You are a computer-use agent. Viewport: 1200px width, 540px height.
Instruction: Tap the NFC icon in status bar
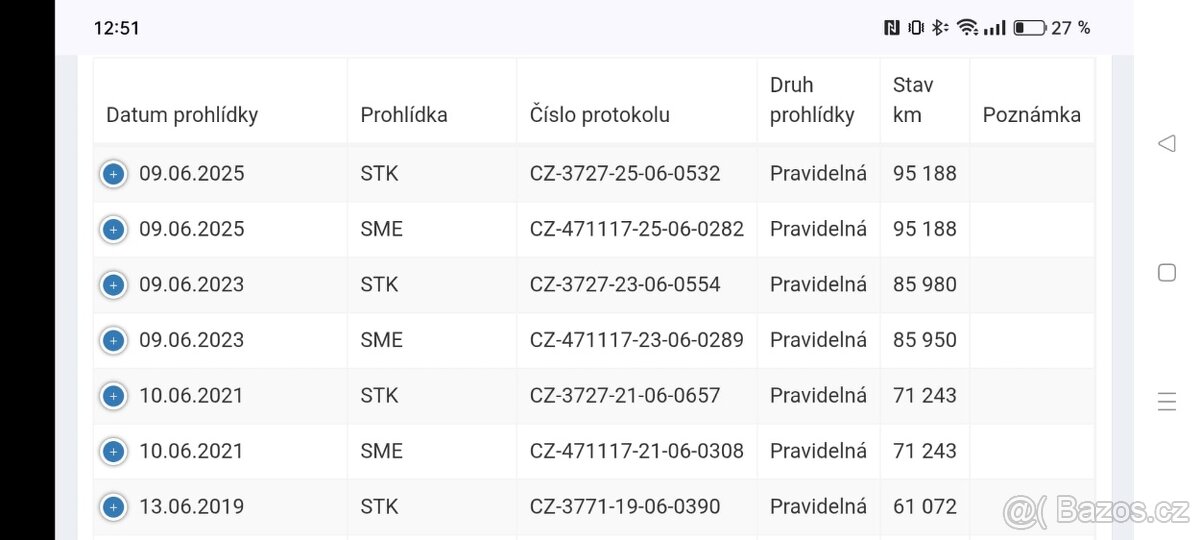click(x=892, y=28)
